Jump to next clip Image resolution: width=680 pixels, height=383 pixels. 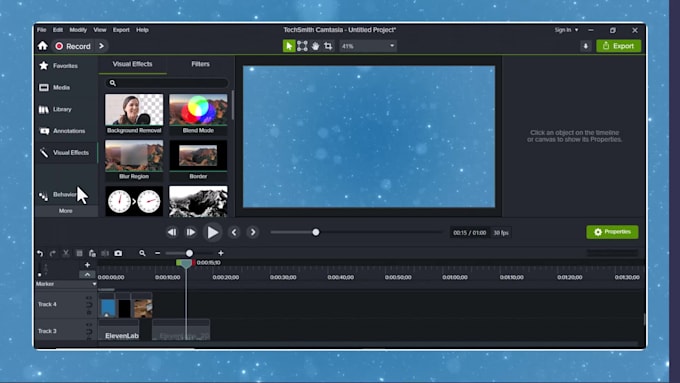[253, 232]
